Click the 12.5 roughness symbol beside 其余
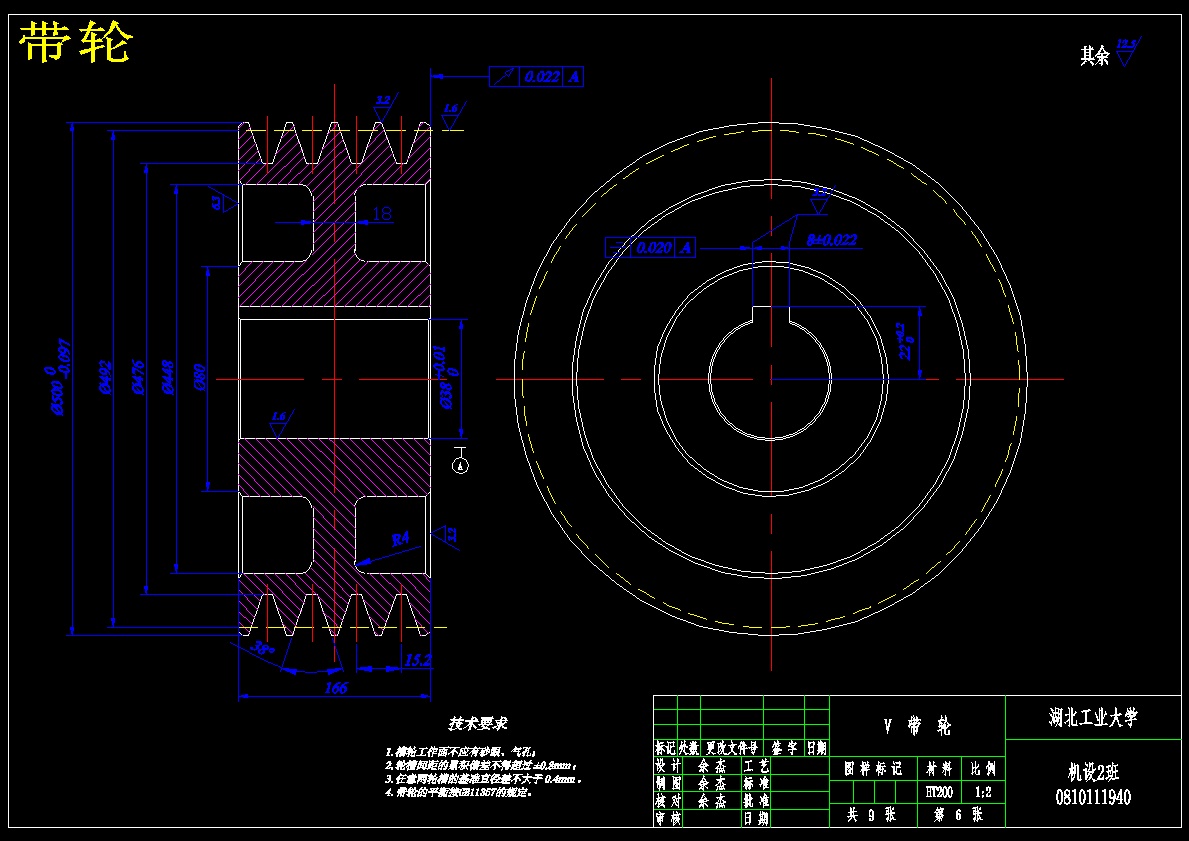This screenshot has height=841, width=1189. pyautogui.click(x=1128, y=52)
